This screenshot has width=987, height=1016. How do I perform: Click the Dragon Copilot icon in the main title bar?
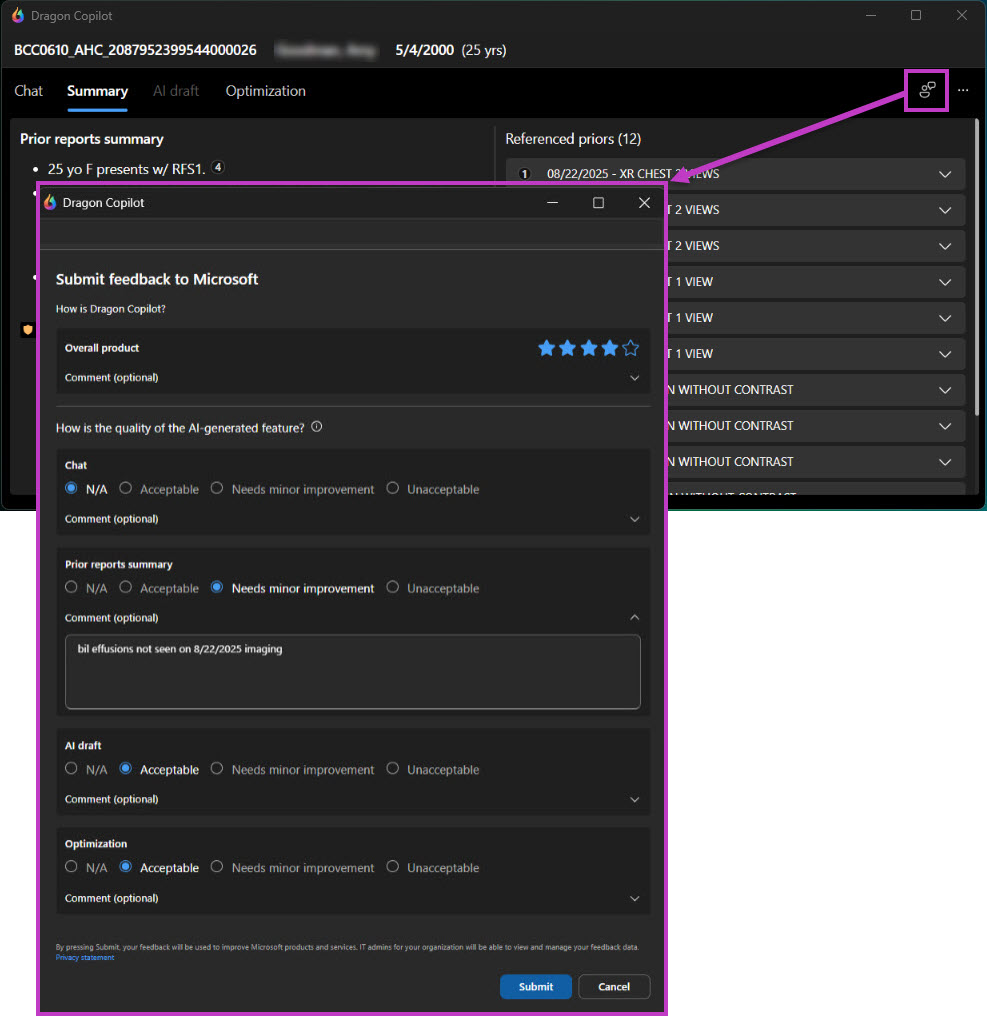pyautogui.click(x=16, y=15)
